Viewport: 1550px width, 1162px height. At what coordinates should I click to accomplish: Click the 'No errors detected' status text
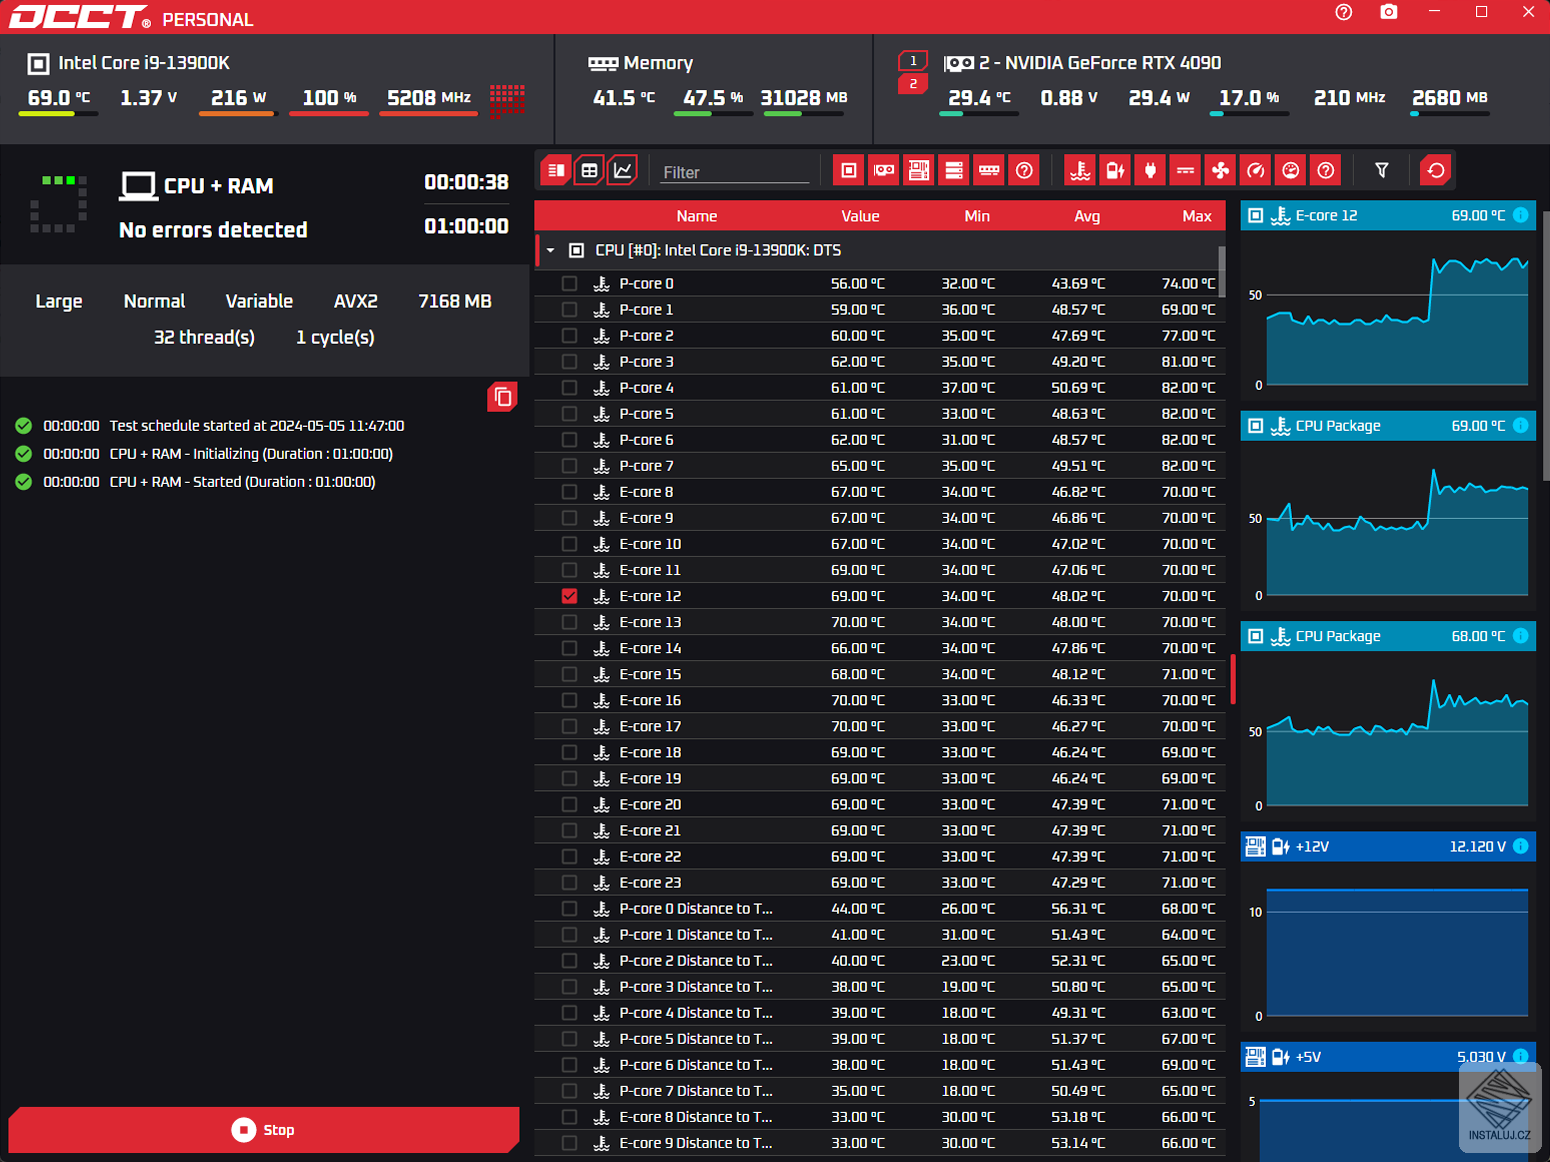(x=213, y=230)
